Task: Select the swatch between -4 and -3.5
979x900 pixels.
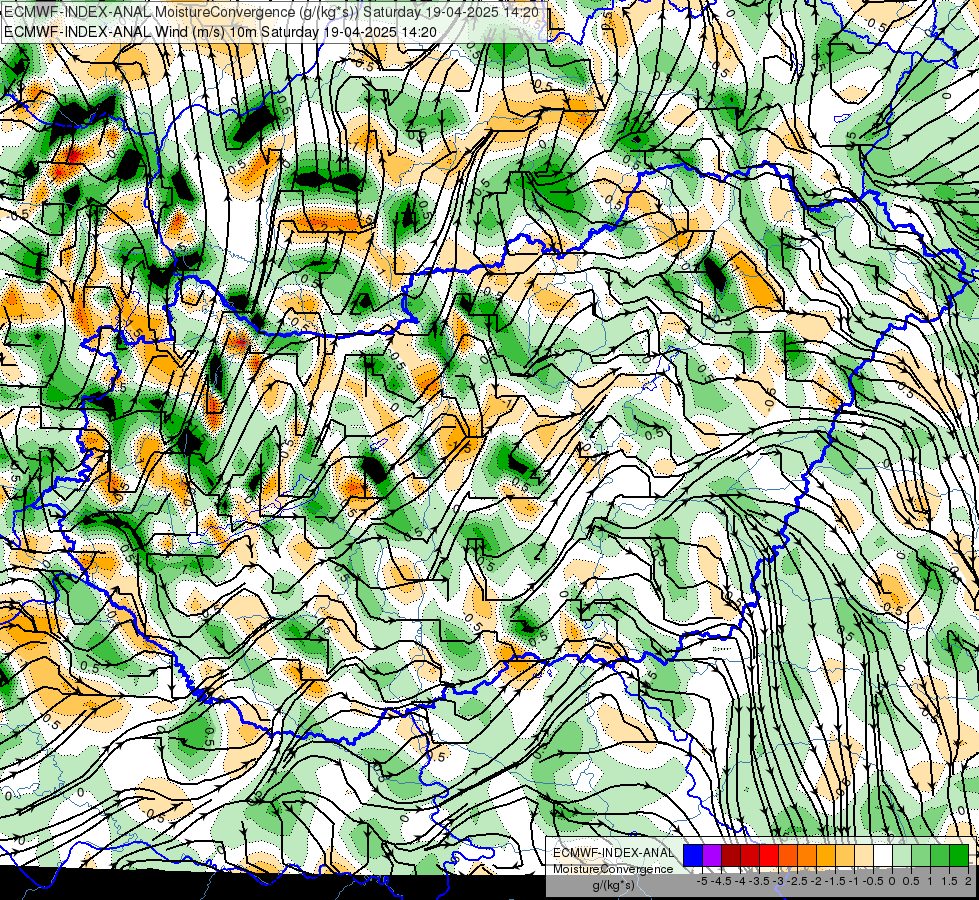Action: [750, 856]
